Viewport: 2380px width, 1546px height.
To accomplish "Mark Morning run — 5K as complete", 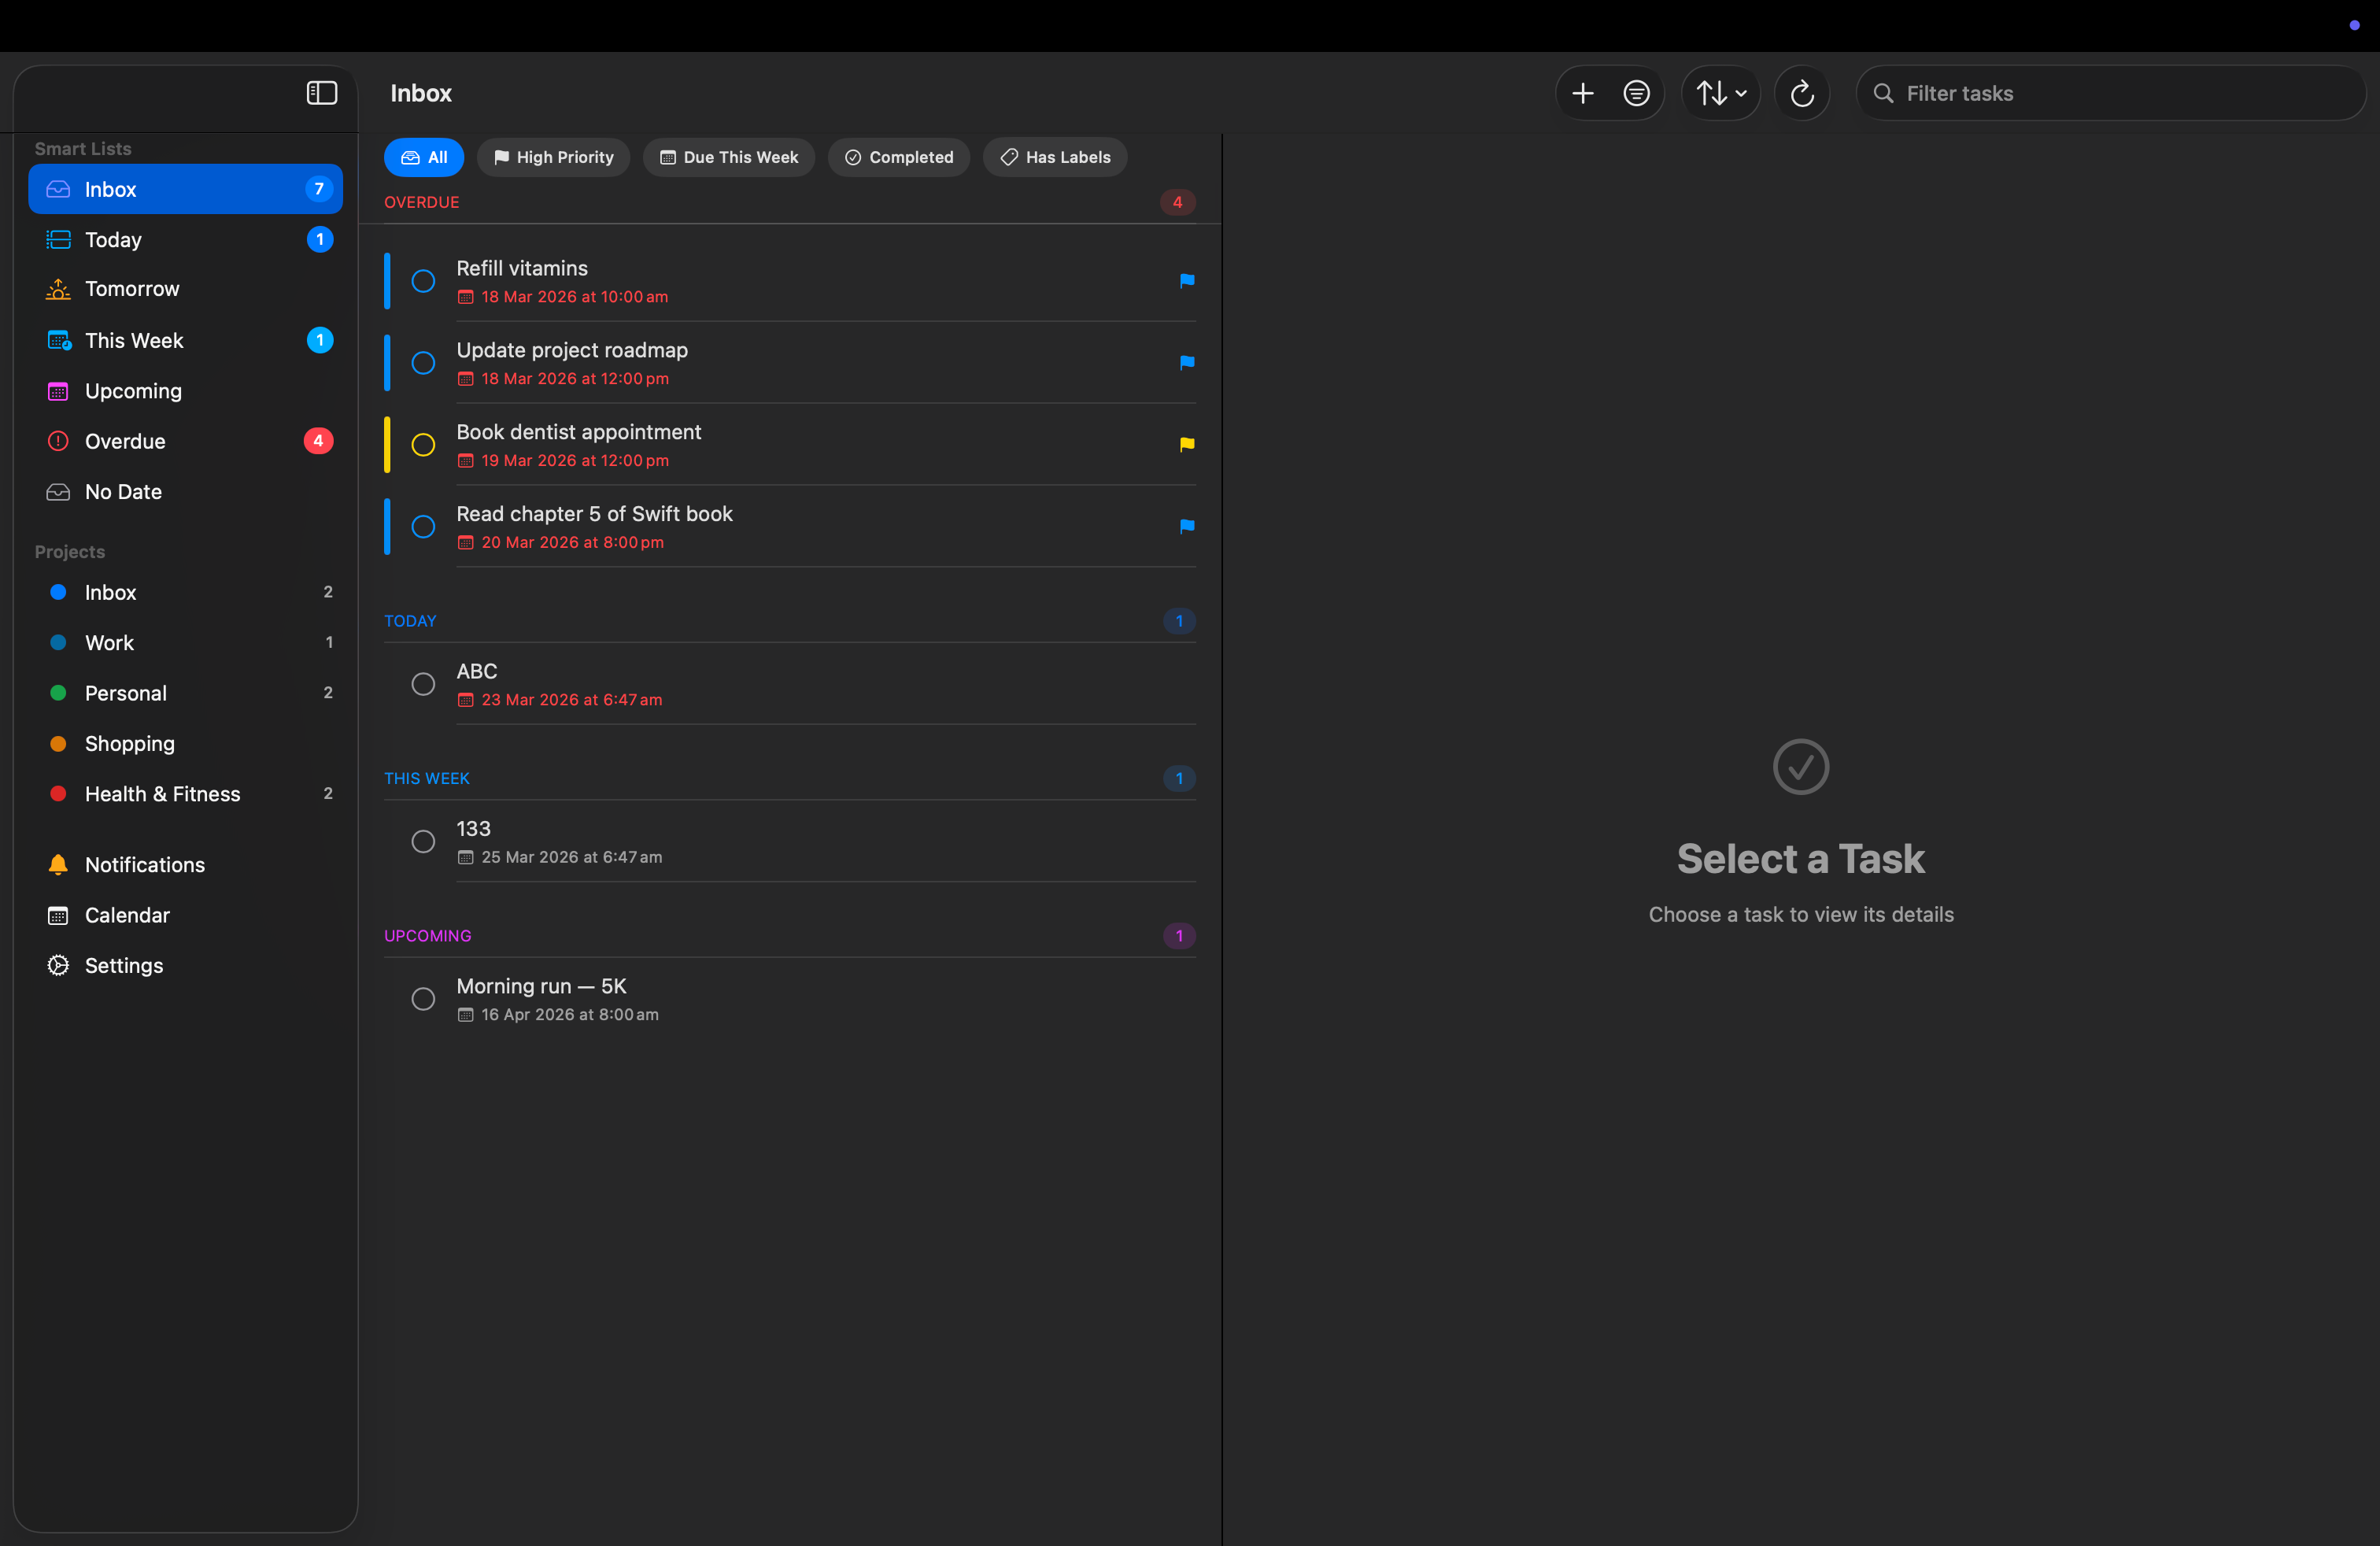I will click(423, 999).
